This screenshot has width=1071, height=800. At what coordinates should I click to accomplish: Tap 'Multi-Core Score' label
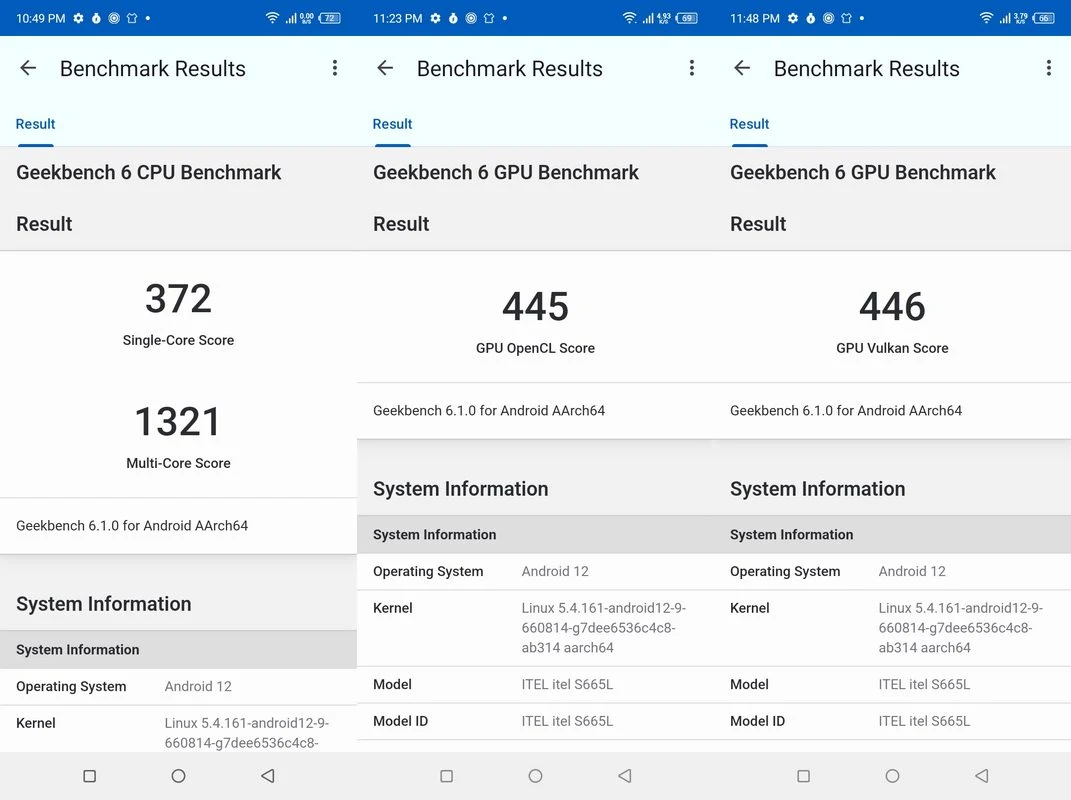pyautogui.click(x=178, y=463)
